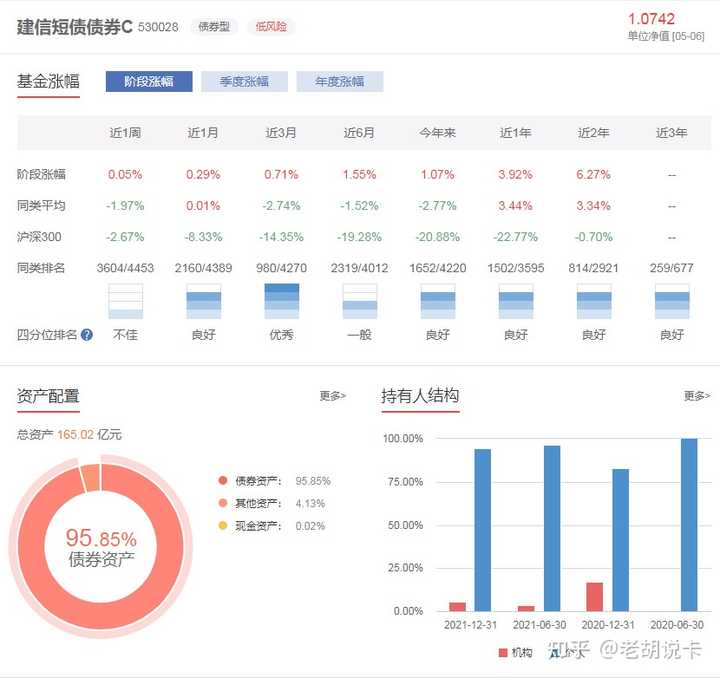
Task: Click the 6.27% 近2年 fund return value
Action: click(x=594, y=174)
